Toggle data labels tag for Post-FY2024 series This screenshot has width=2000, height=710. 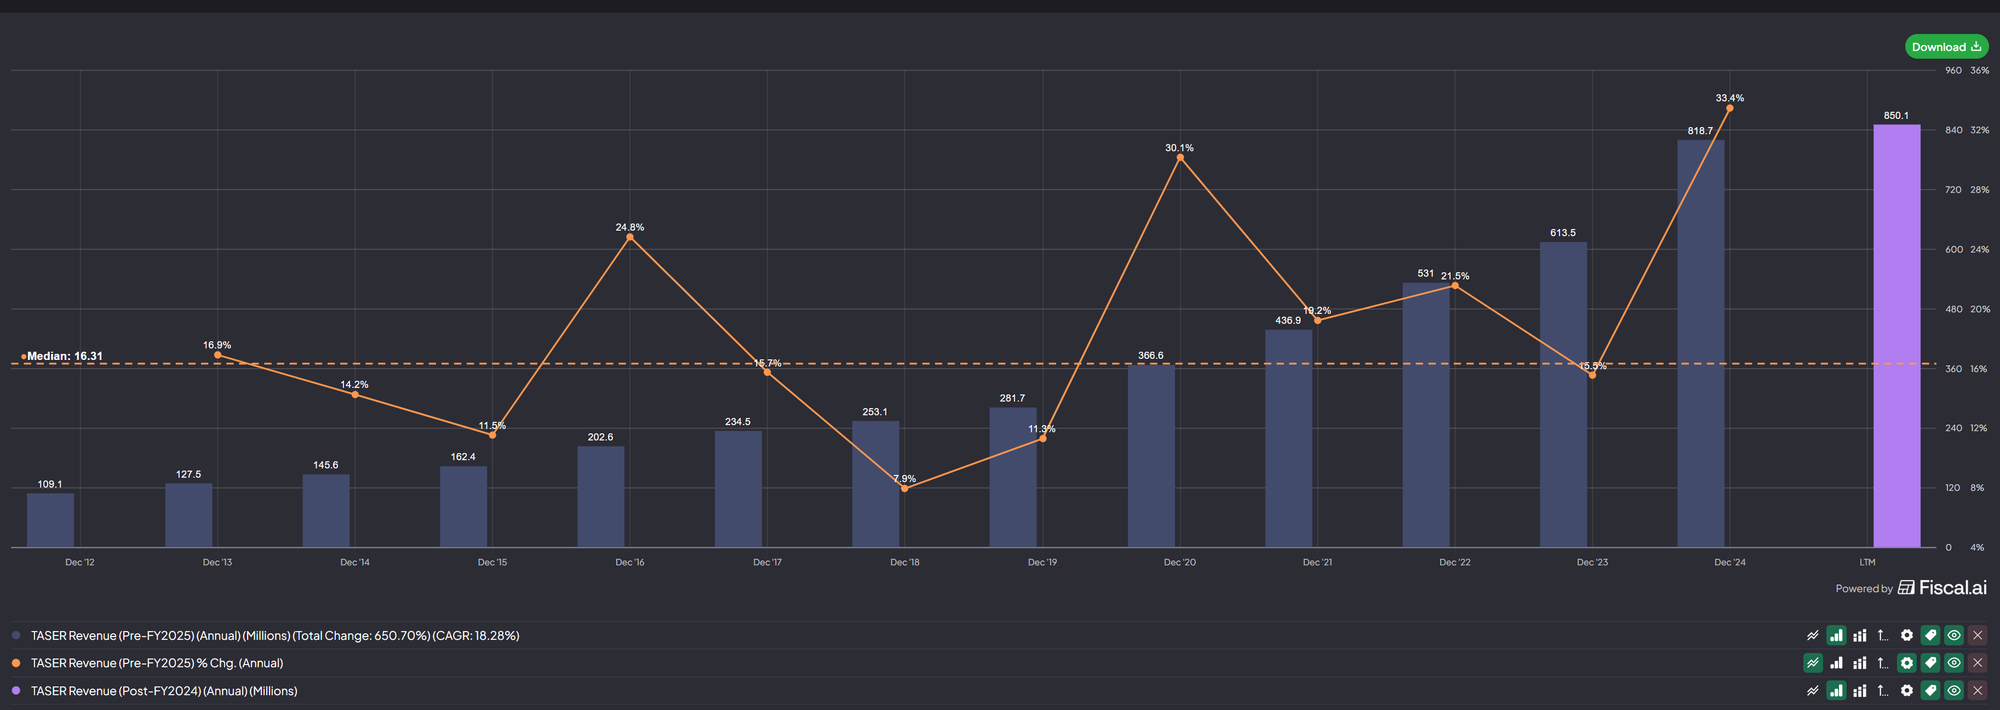click(1930, 691)
